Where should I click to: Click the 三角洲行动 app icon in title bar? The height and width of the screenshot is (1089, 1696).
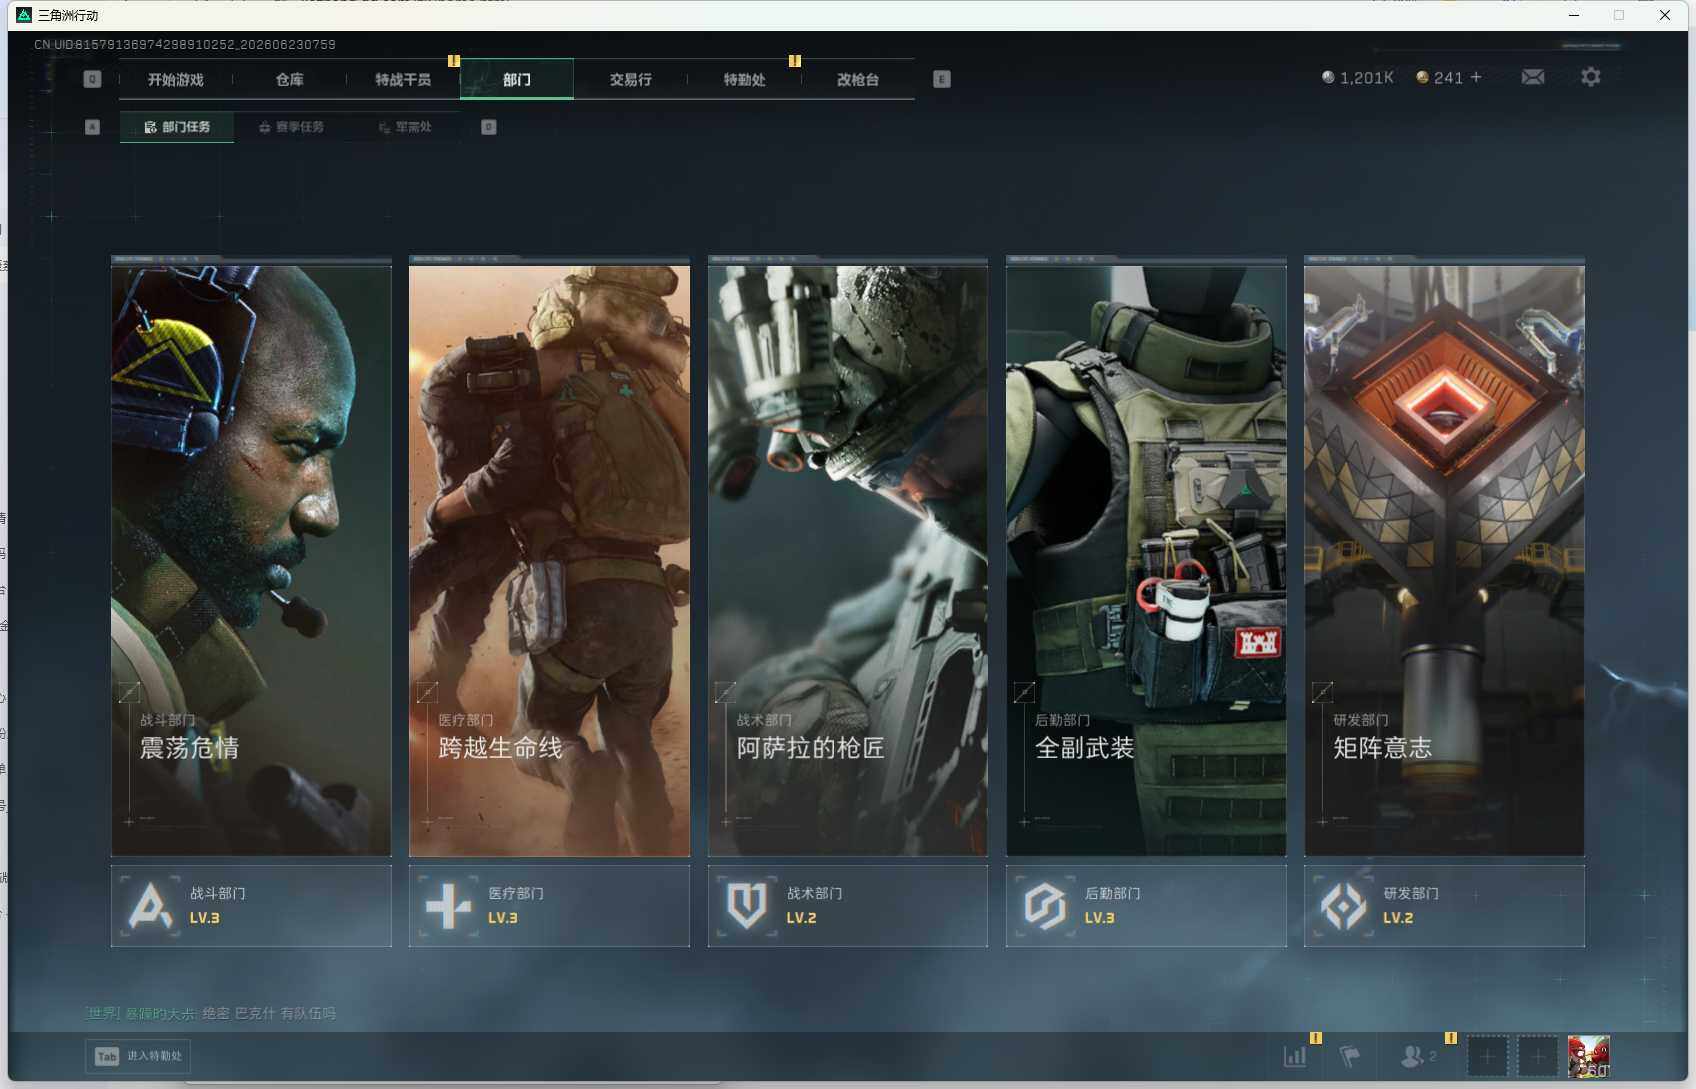tap(24, 15)
